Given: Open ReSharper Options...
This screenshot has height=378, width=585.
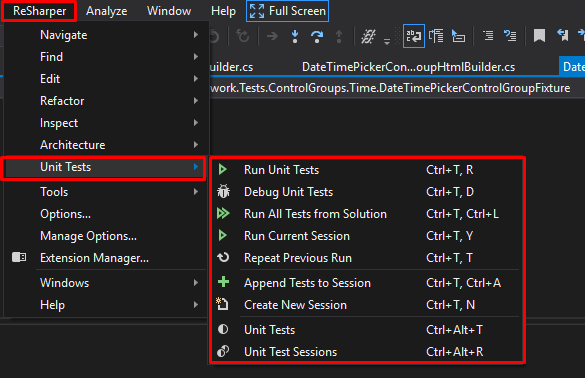Looking at the screenshot, I should [106, 214].
